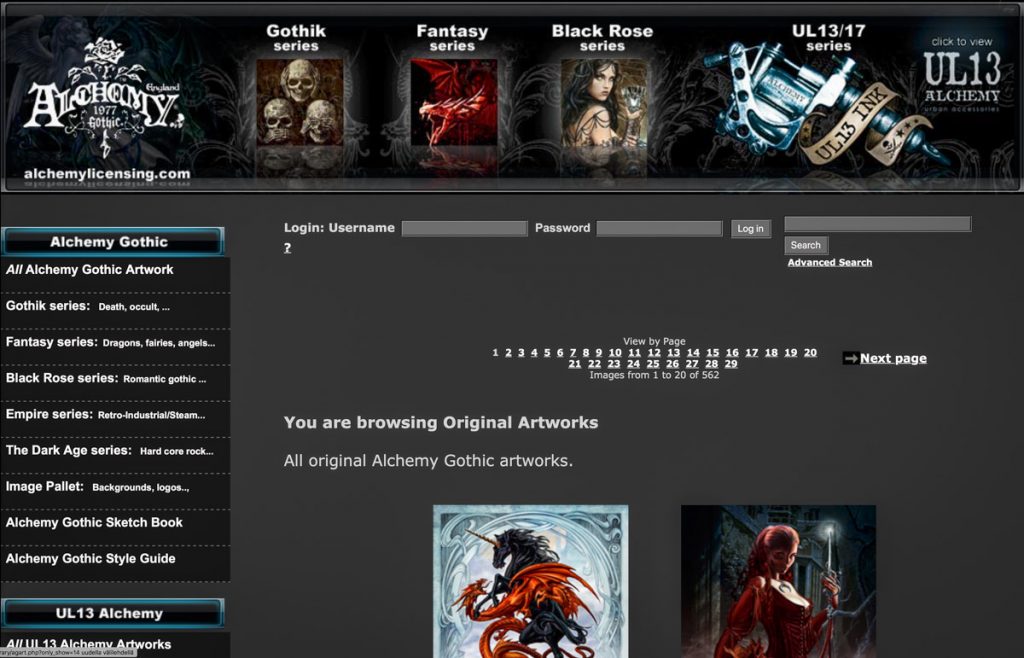Image resolution: width=1024 pixels, height=658 pixels.
Task: Click the 'click to view UL13 Alchemy' logo
Action: tap(962, 75)
